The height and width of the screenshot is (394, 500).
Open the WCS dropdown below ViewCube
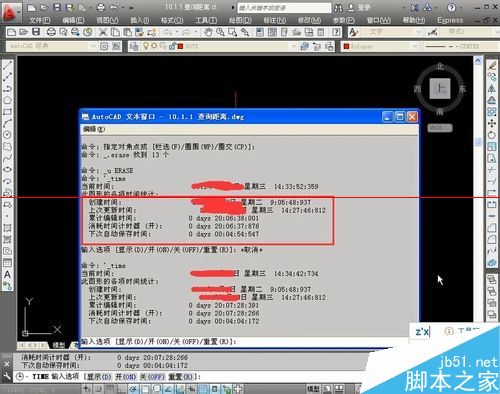(x=440, y=128)
